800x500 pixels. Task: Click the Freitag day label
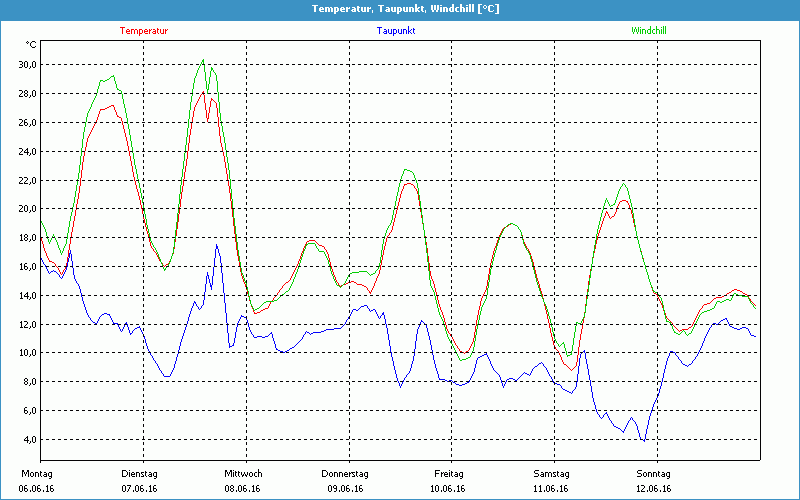click(448, 474)
